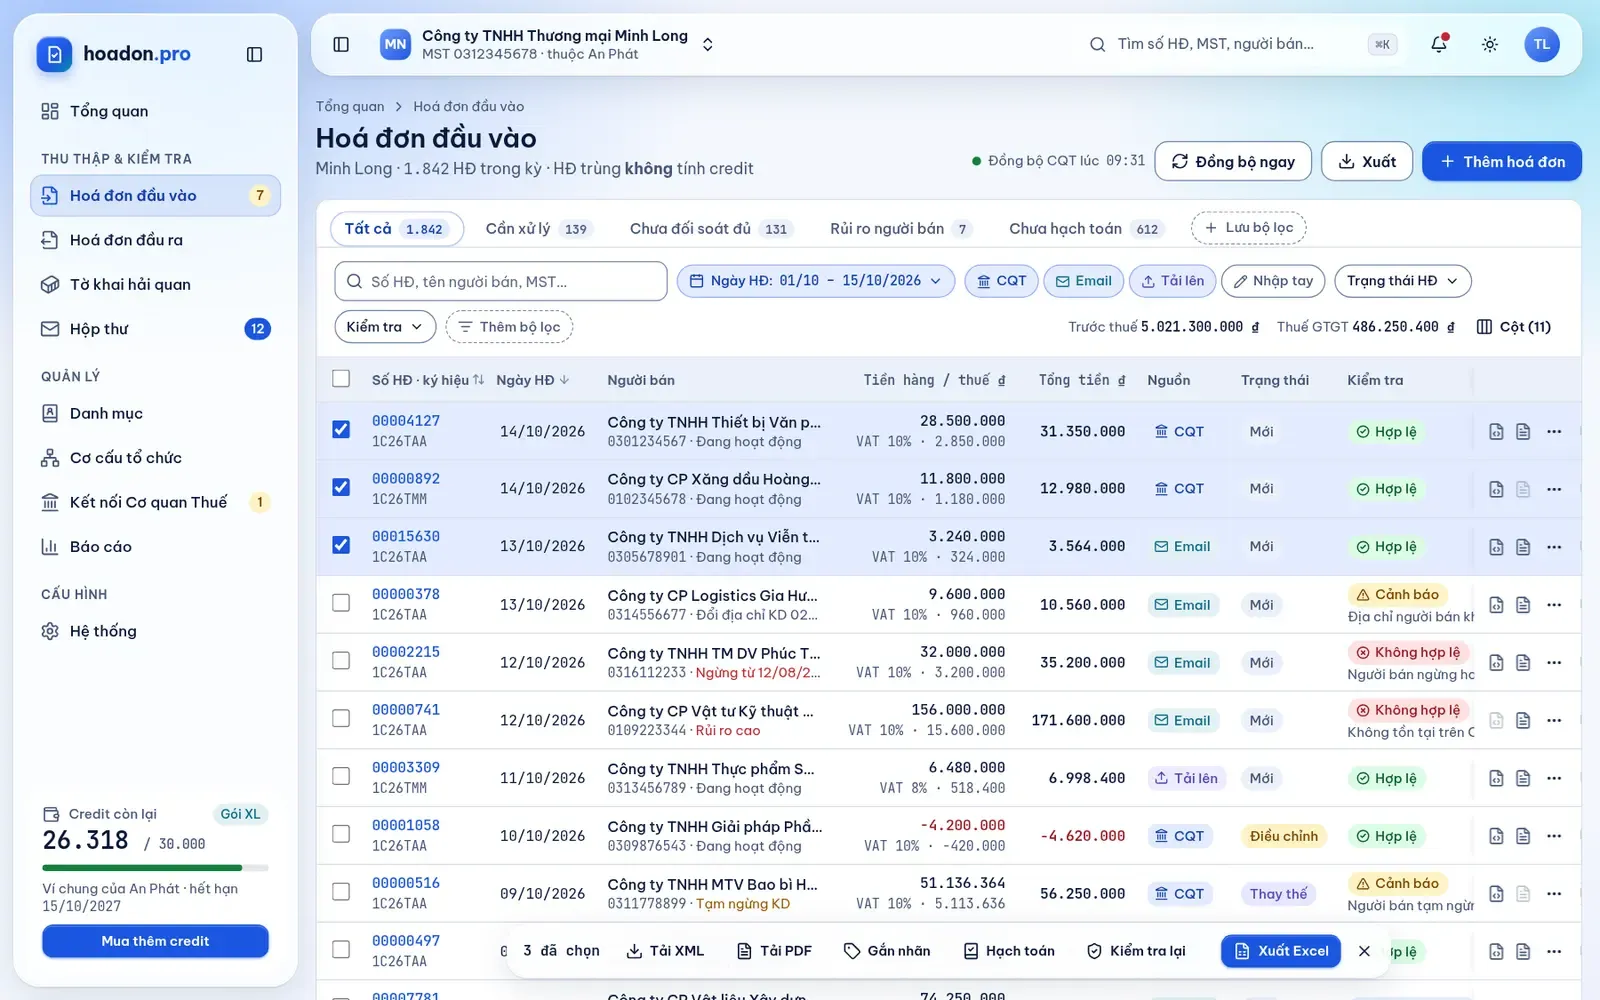
Task: Click Hạch toán in selection bar
Action: [x=1010, y=951]
